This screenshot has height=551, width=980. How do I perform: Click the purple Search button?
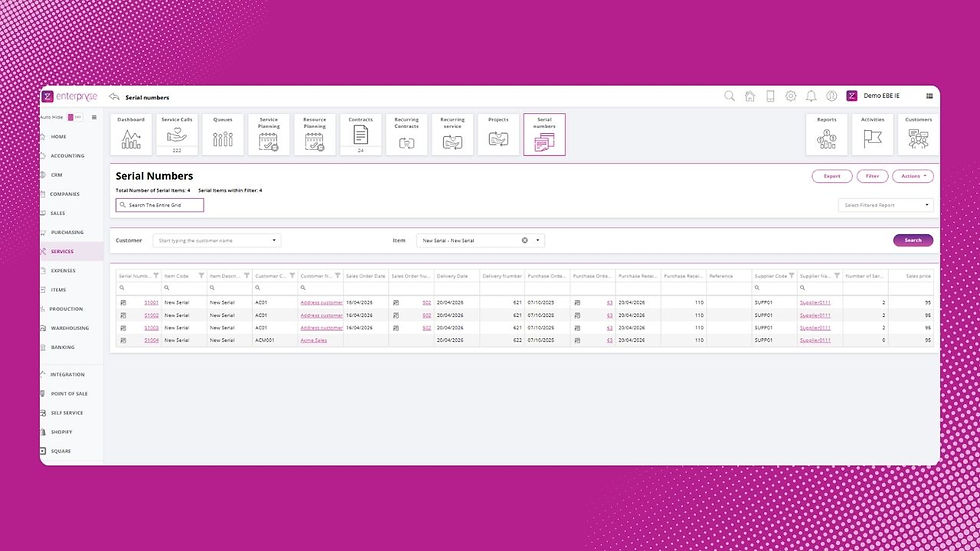[x=912, y=241]
